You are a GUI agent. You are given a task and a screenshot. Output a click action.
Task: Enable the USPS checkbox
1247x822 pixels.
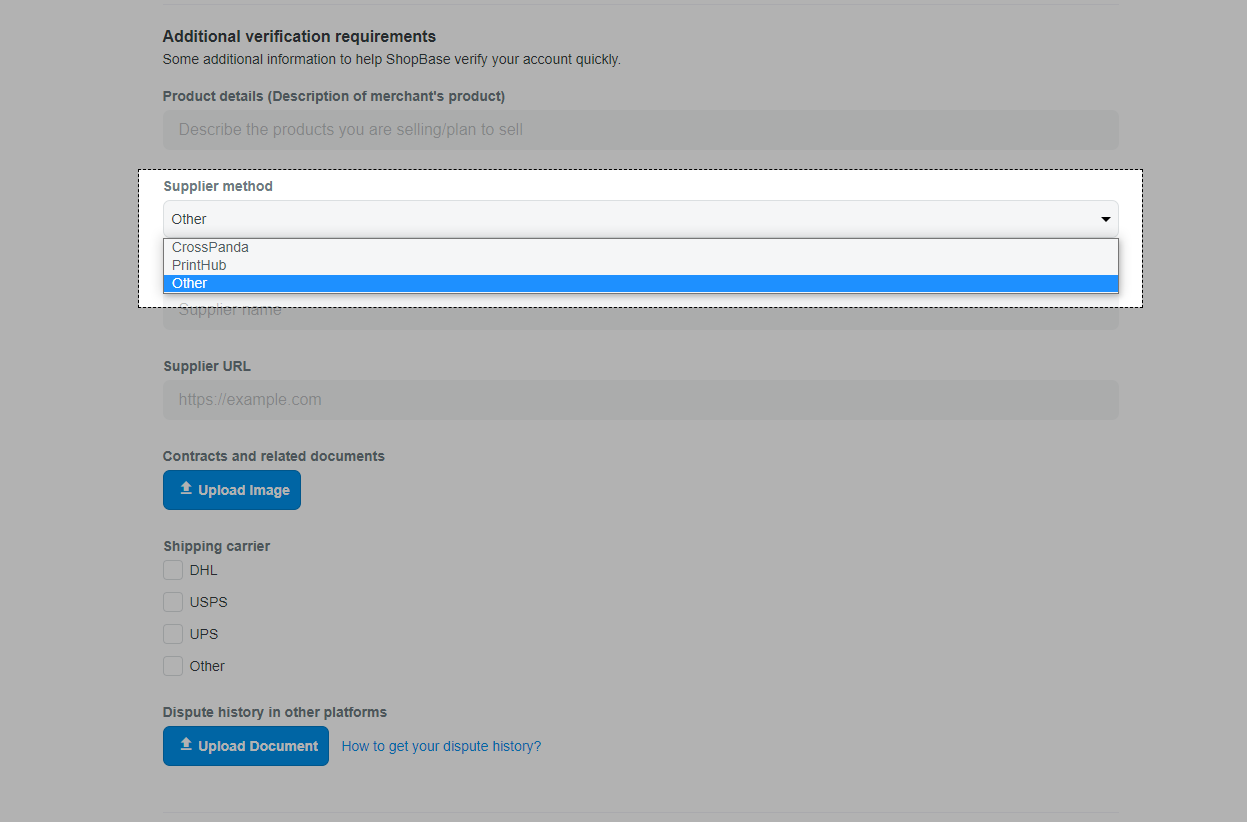[x=173, y=602]
